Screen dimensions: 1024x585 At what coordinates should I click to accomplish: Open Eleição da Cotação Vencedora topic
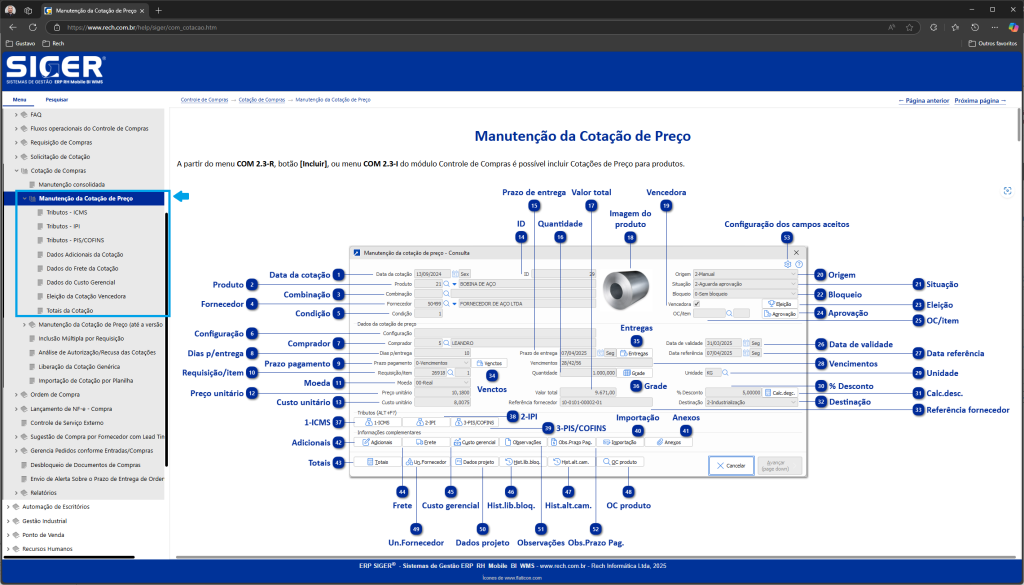[x=86, y=296]
